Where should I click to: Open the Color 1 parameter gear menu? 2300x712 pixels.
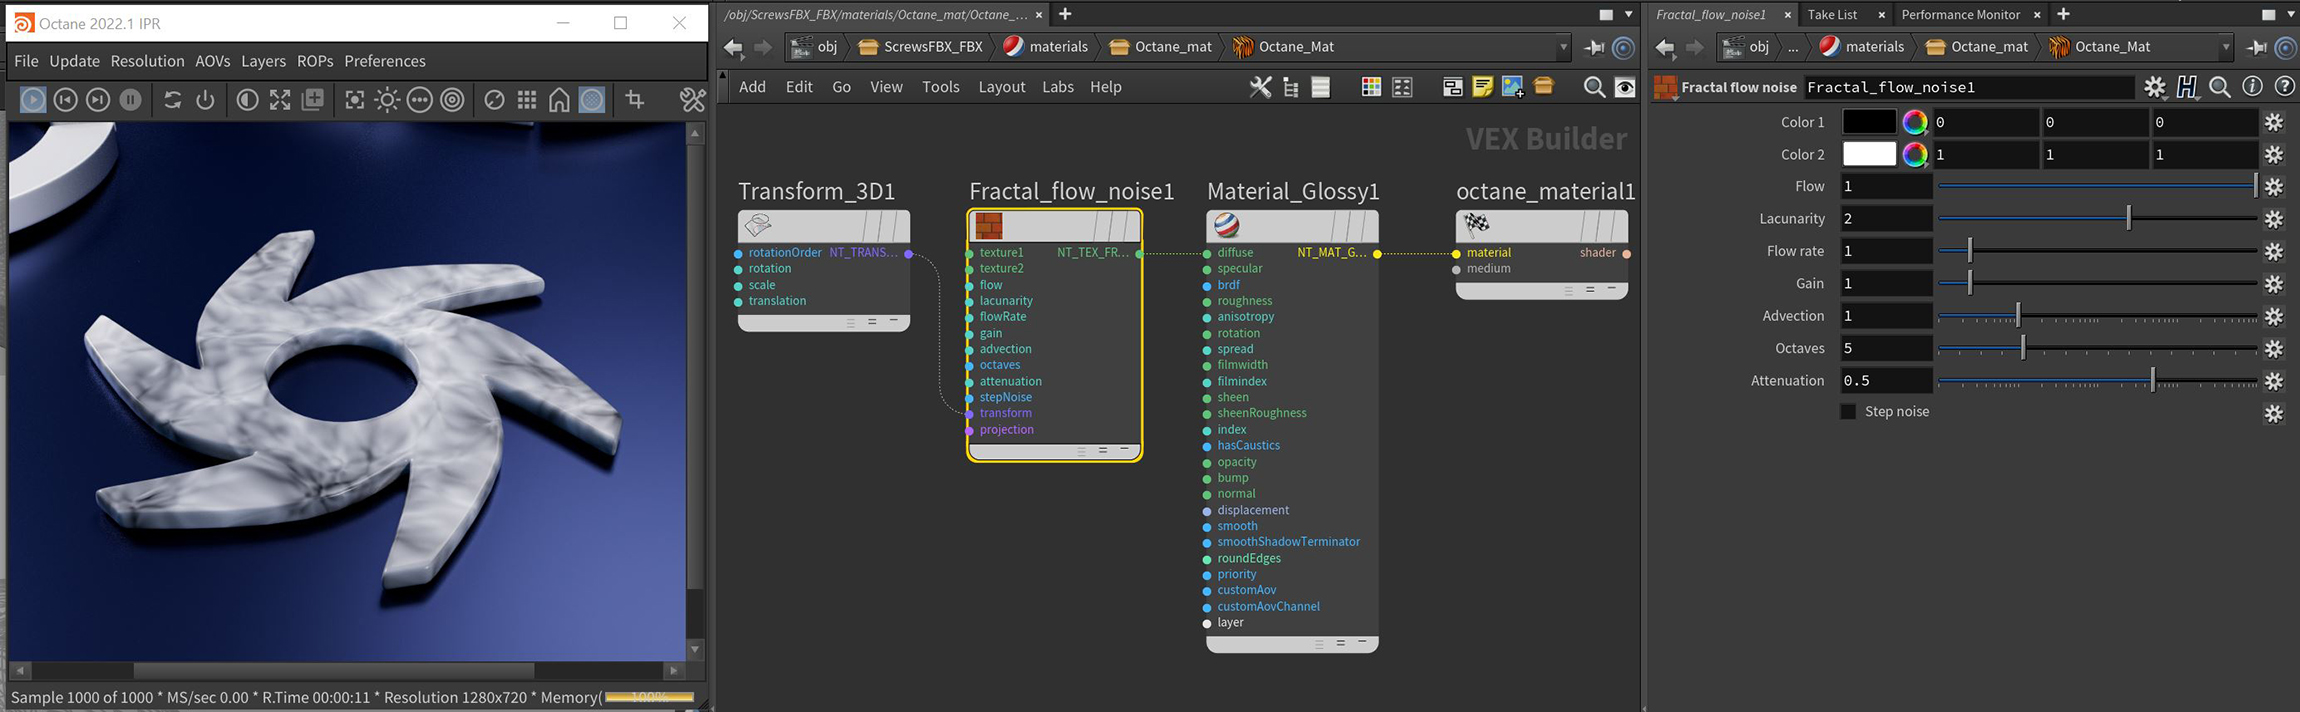point(2274,122)
